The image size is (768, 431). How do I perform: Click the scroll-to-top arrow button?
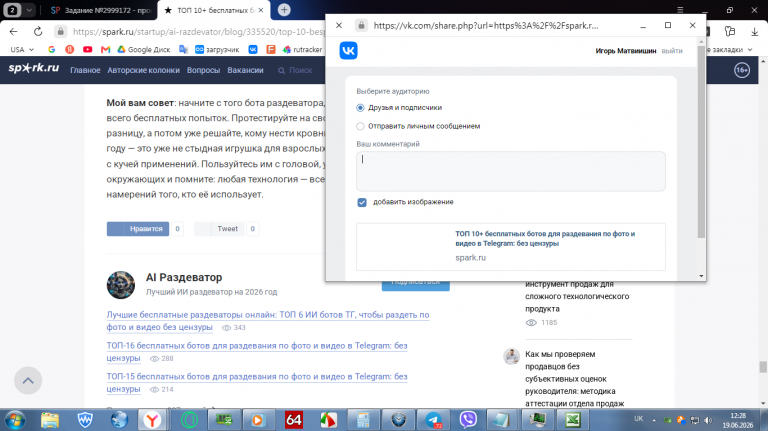(28, 380)
